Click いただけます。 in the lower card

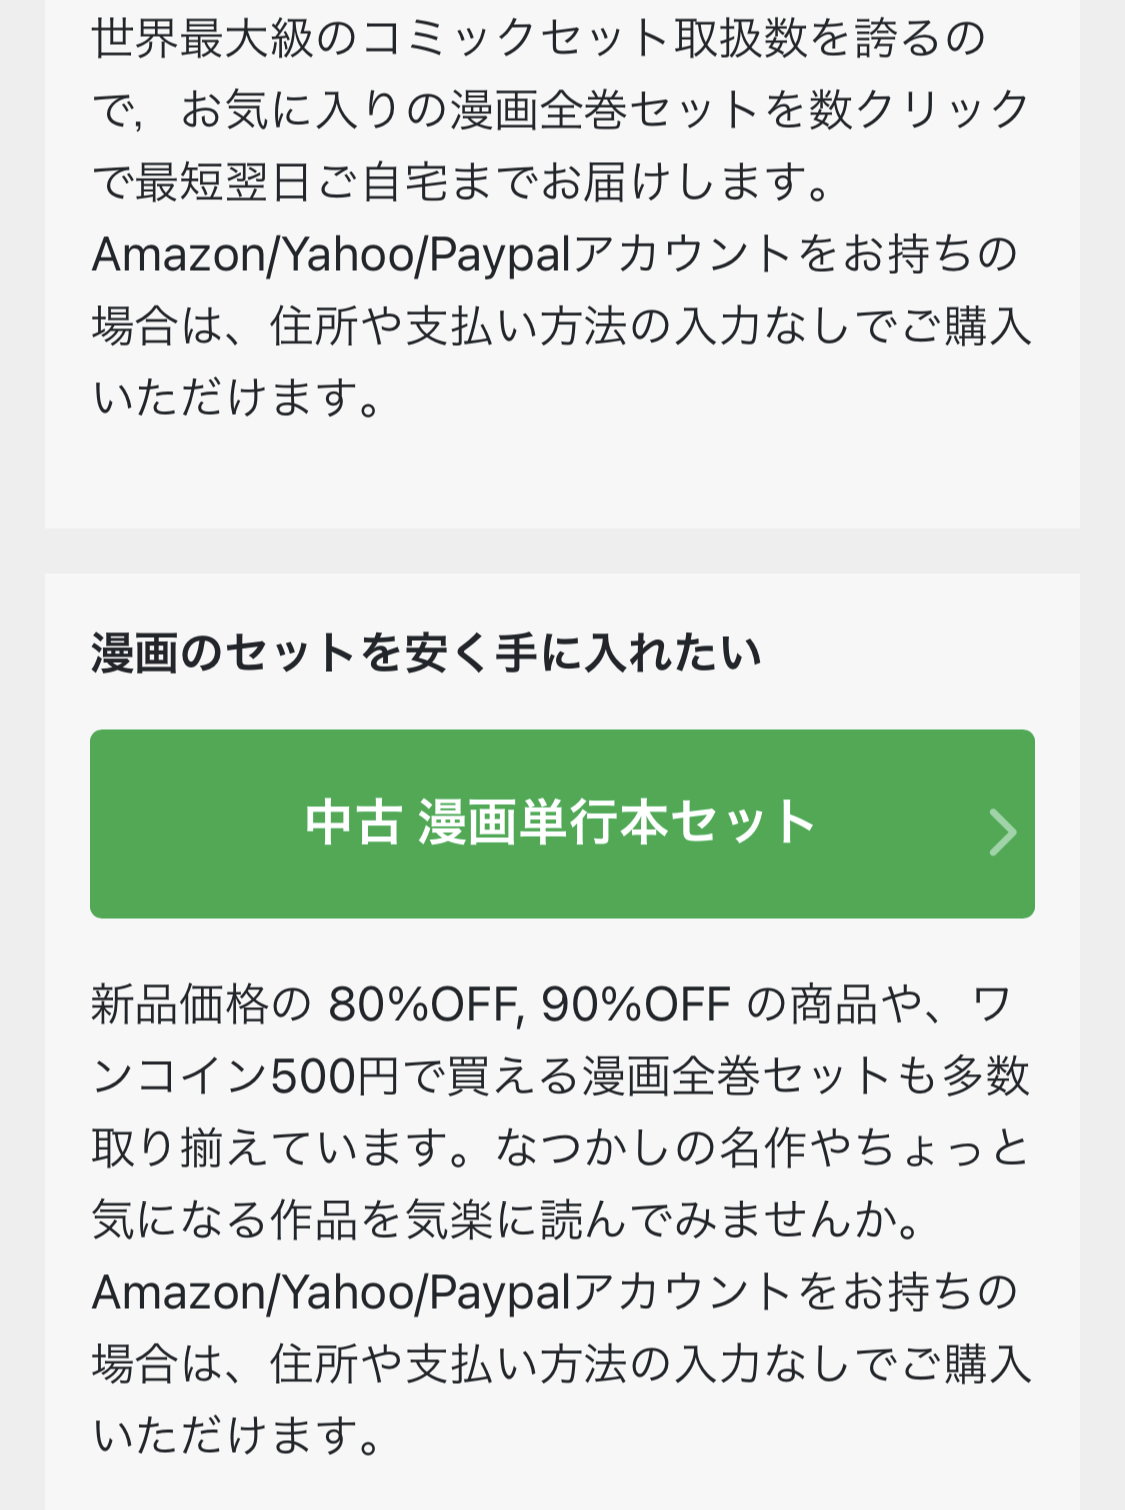click(x=238, y=1436)
